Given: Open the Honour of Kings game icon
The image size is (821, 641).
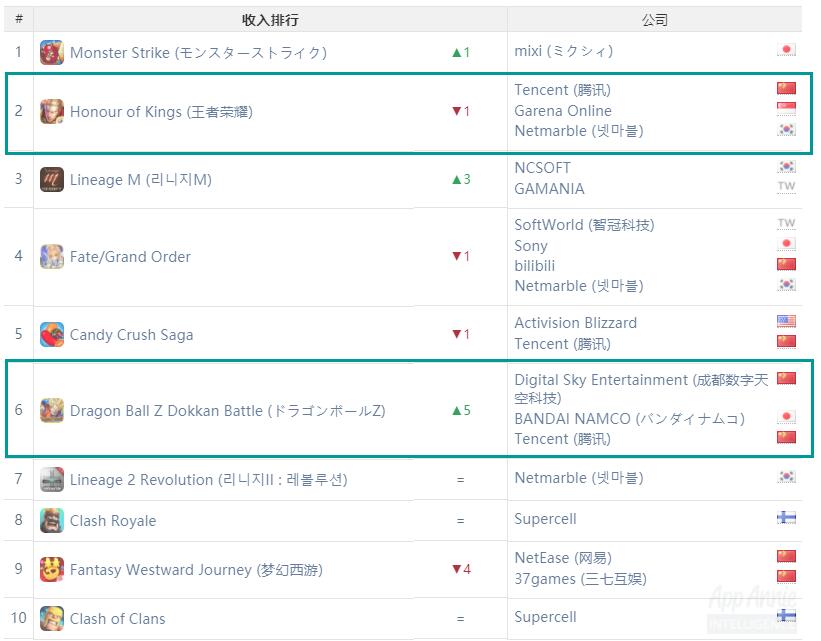Looking at the screenshot, I should (52, 112).
